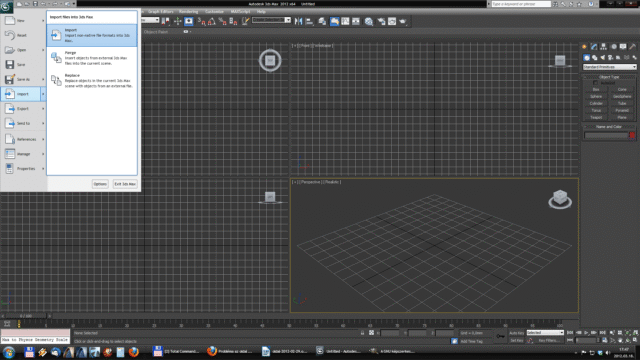Expand the References submenu arrow
This screenshot has width=640, height=360.
(x=43, y=139)
